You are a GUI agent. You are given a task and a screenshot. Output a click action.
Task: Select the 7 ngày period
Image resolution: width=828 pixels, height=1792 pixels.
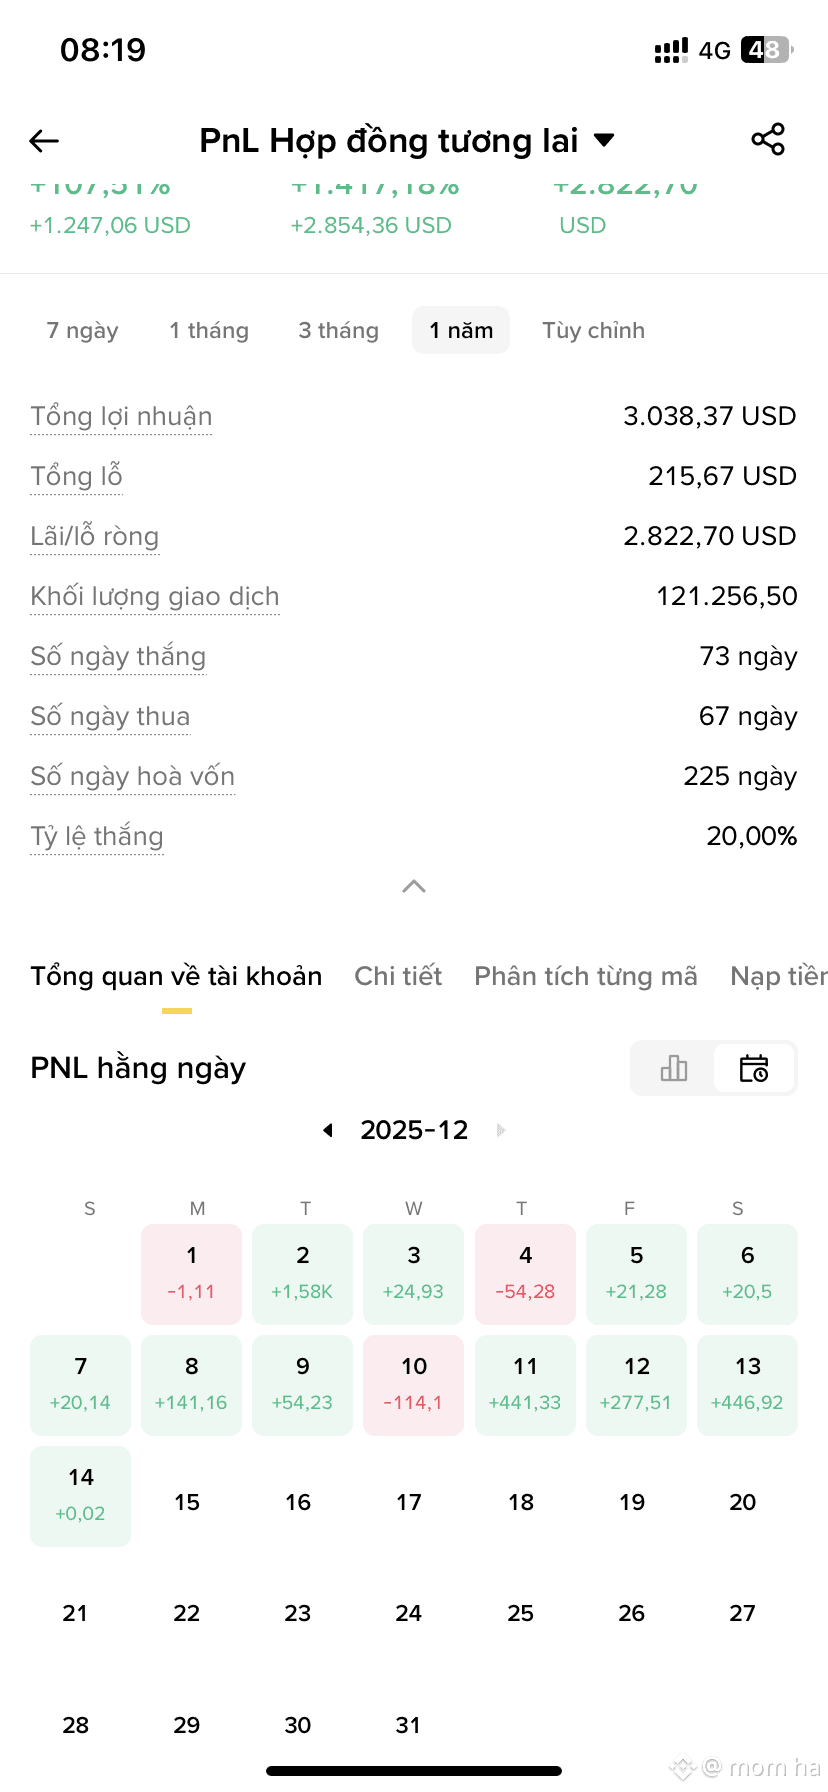point(83,330)
